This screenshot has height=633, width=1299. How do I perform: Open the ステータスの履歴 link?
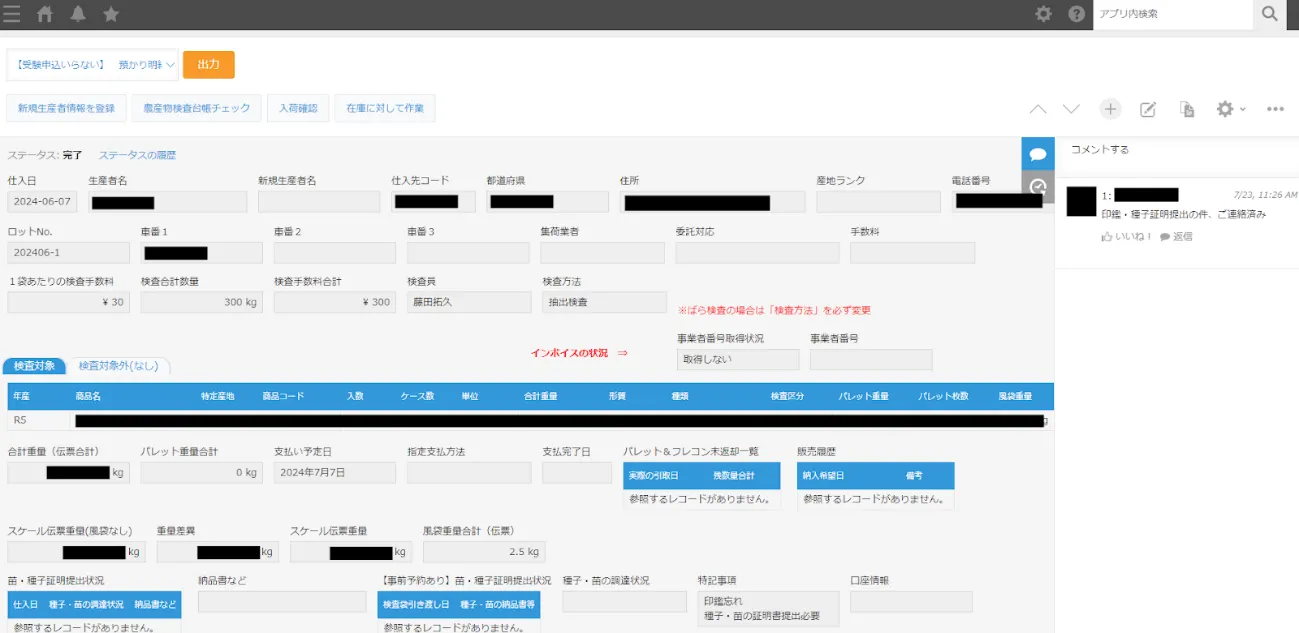pyautogui.click(x=137, y=155)
